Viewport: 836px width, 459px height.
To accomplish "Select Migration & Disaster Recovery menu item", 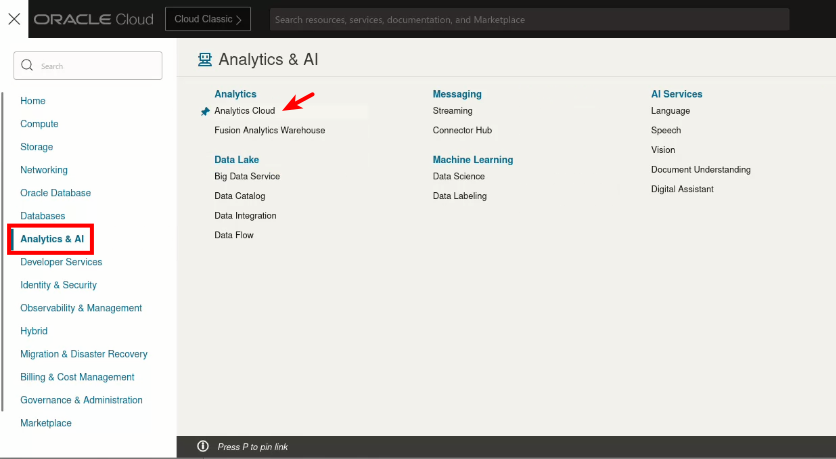I will (84, 353).
